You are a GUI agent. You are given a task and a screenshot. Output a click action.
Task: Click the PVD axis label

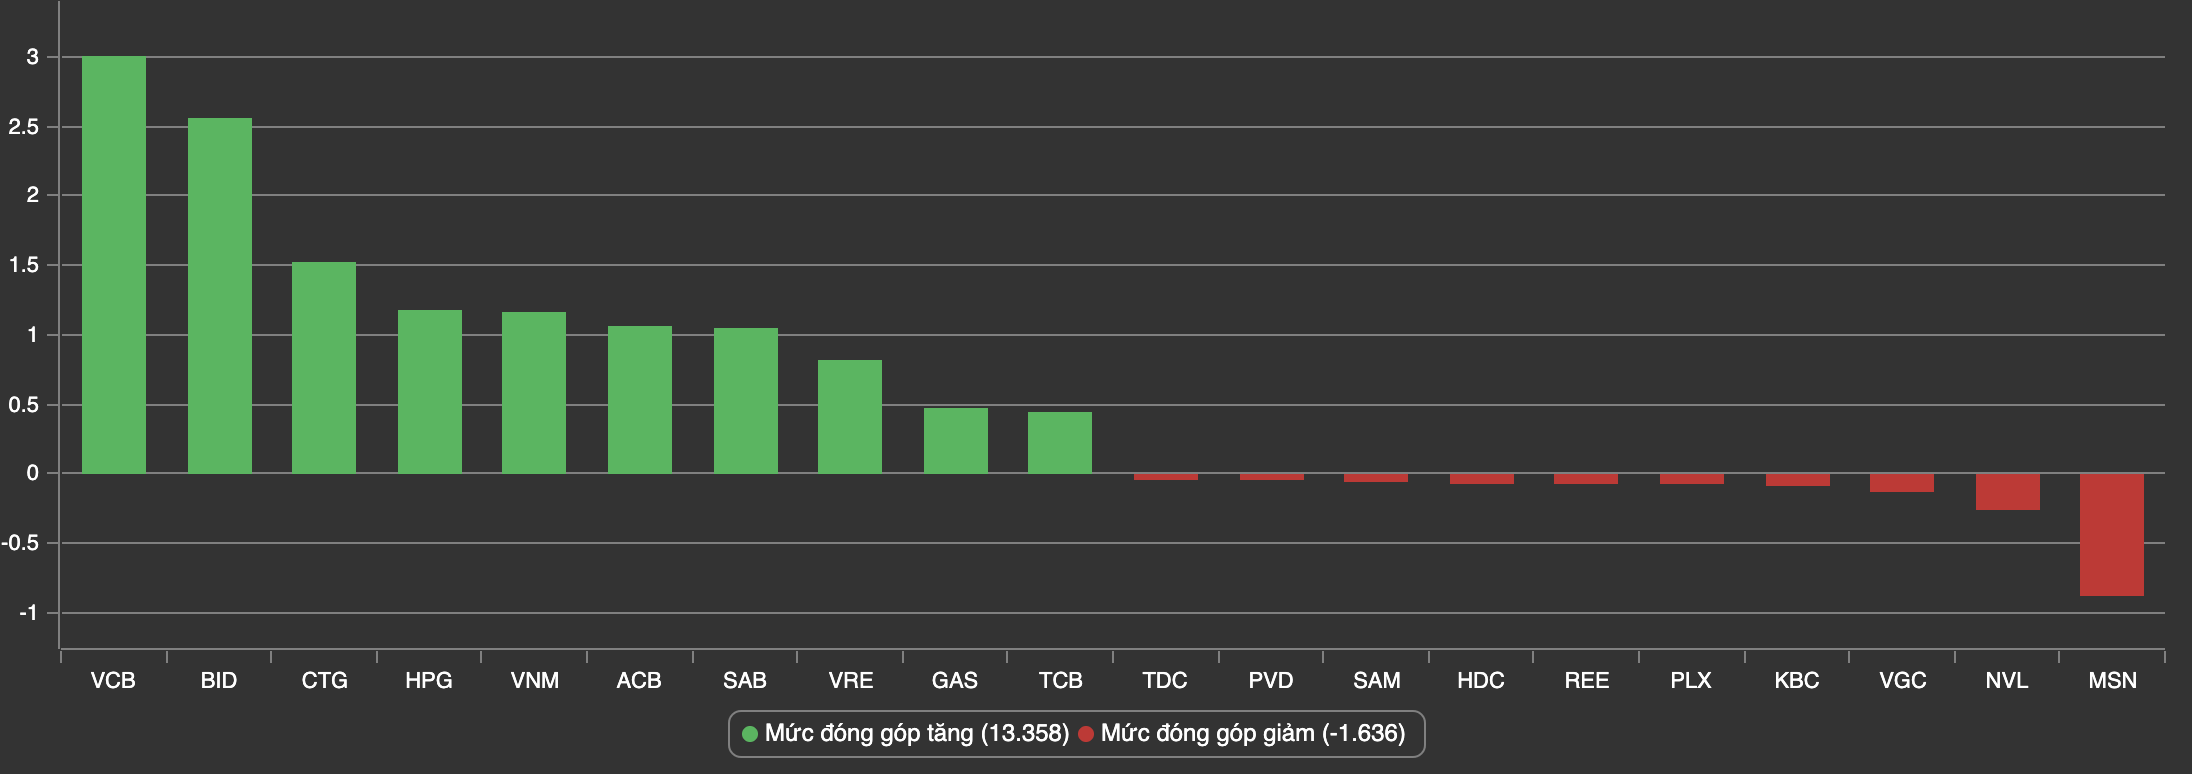coord(1271,681)
